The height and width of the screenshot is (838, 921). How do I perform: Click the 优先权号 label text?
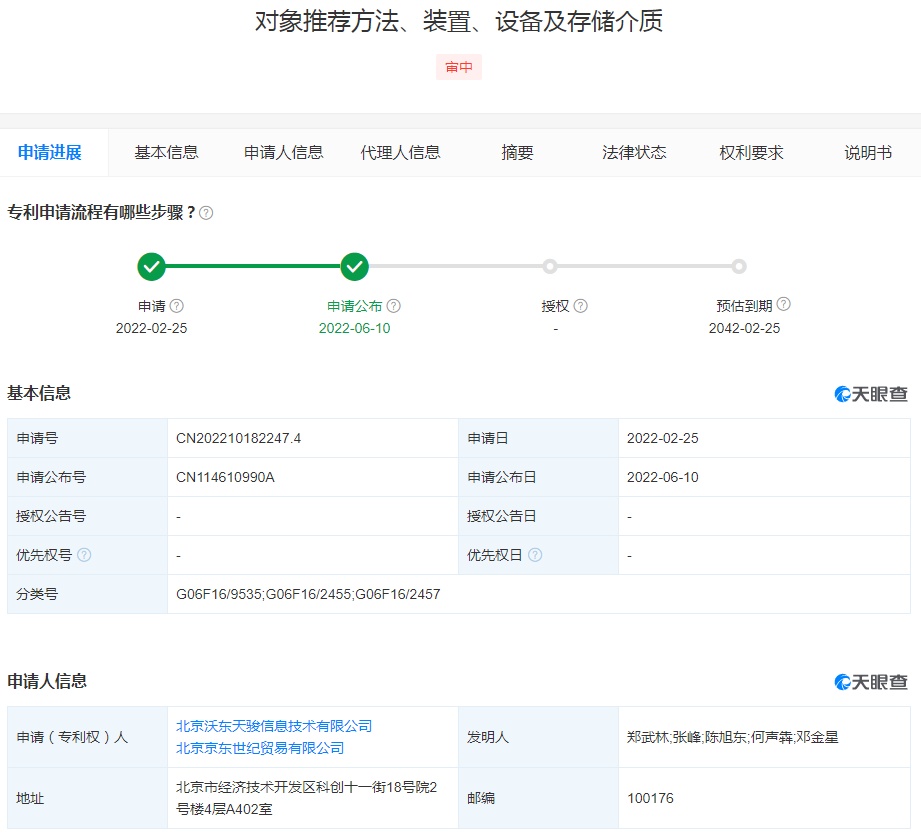tap(44, 555)
